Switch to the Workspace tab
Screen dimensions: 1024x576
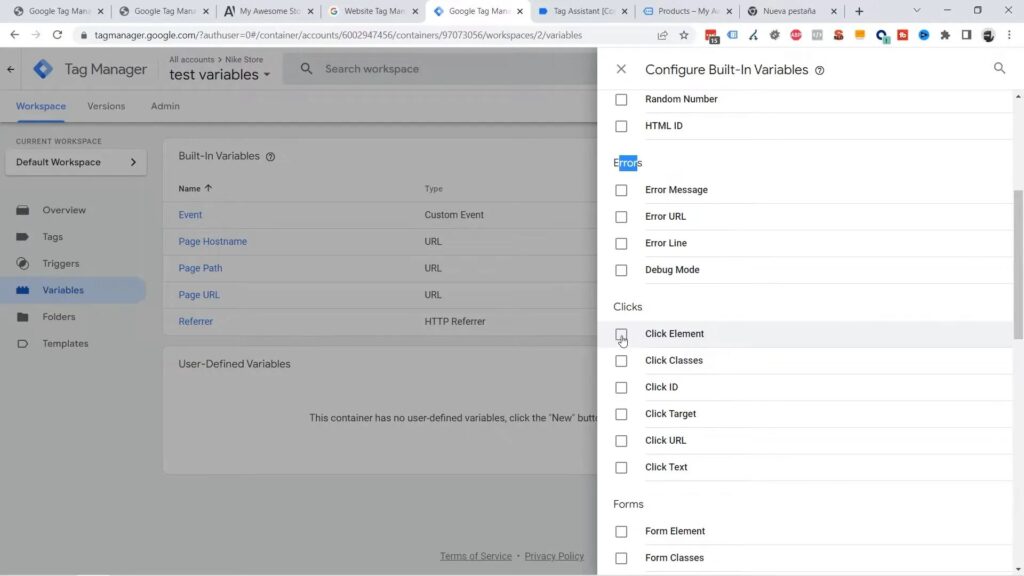coord(40,106)
